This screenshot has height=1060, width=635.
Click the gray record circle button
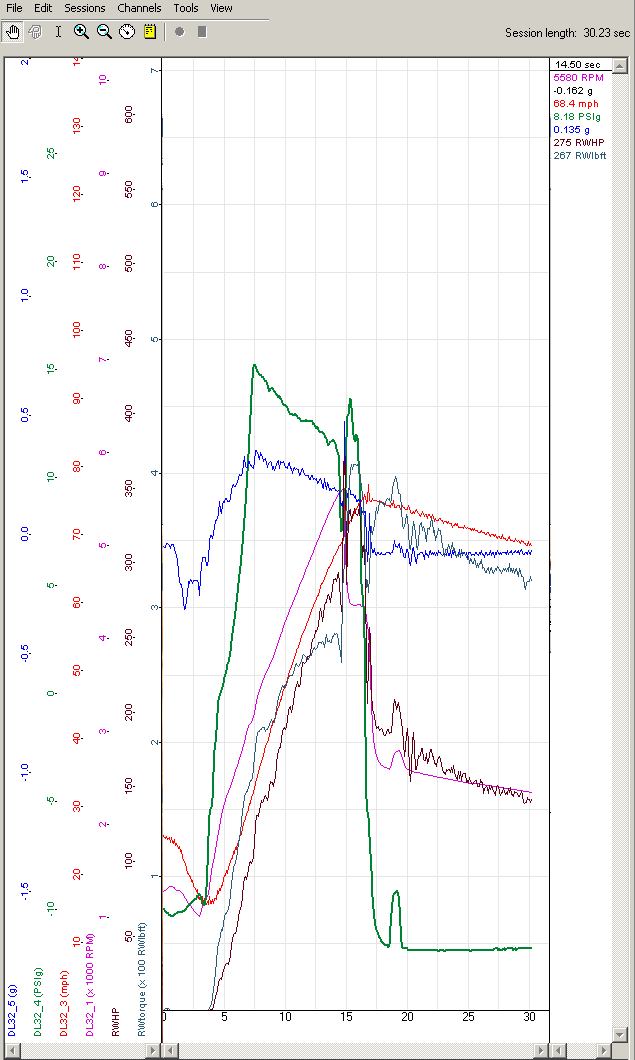tap(179, 32)
